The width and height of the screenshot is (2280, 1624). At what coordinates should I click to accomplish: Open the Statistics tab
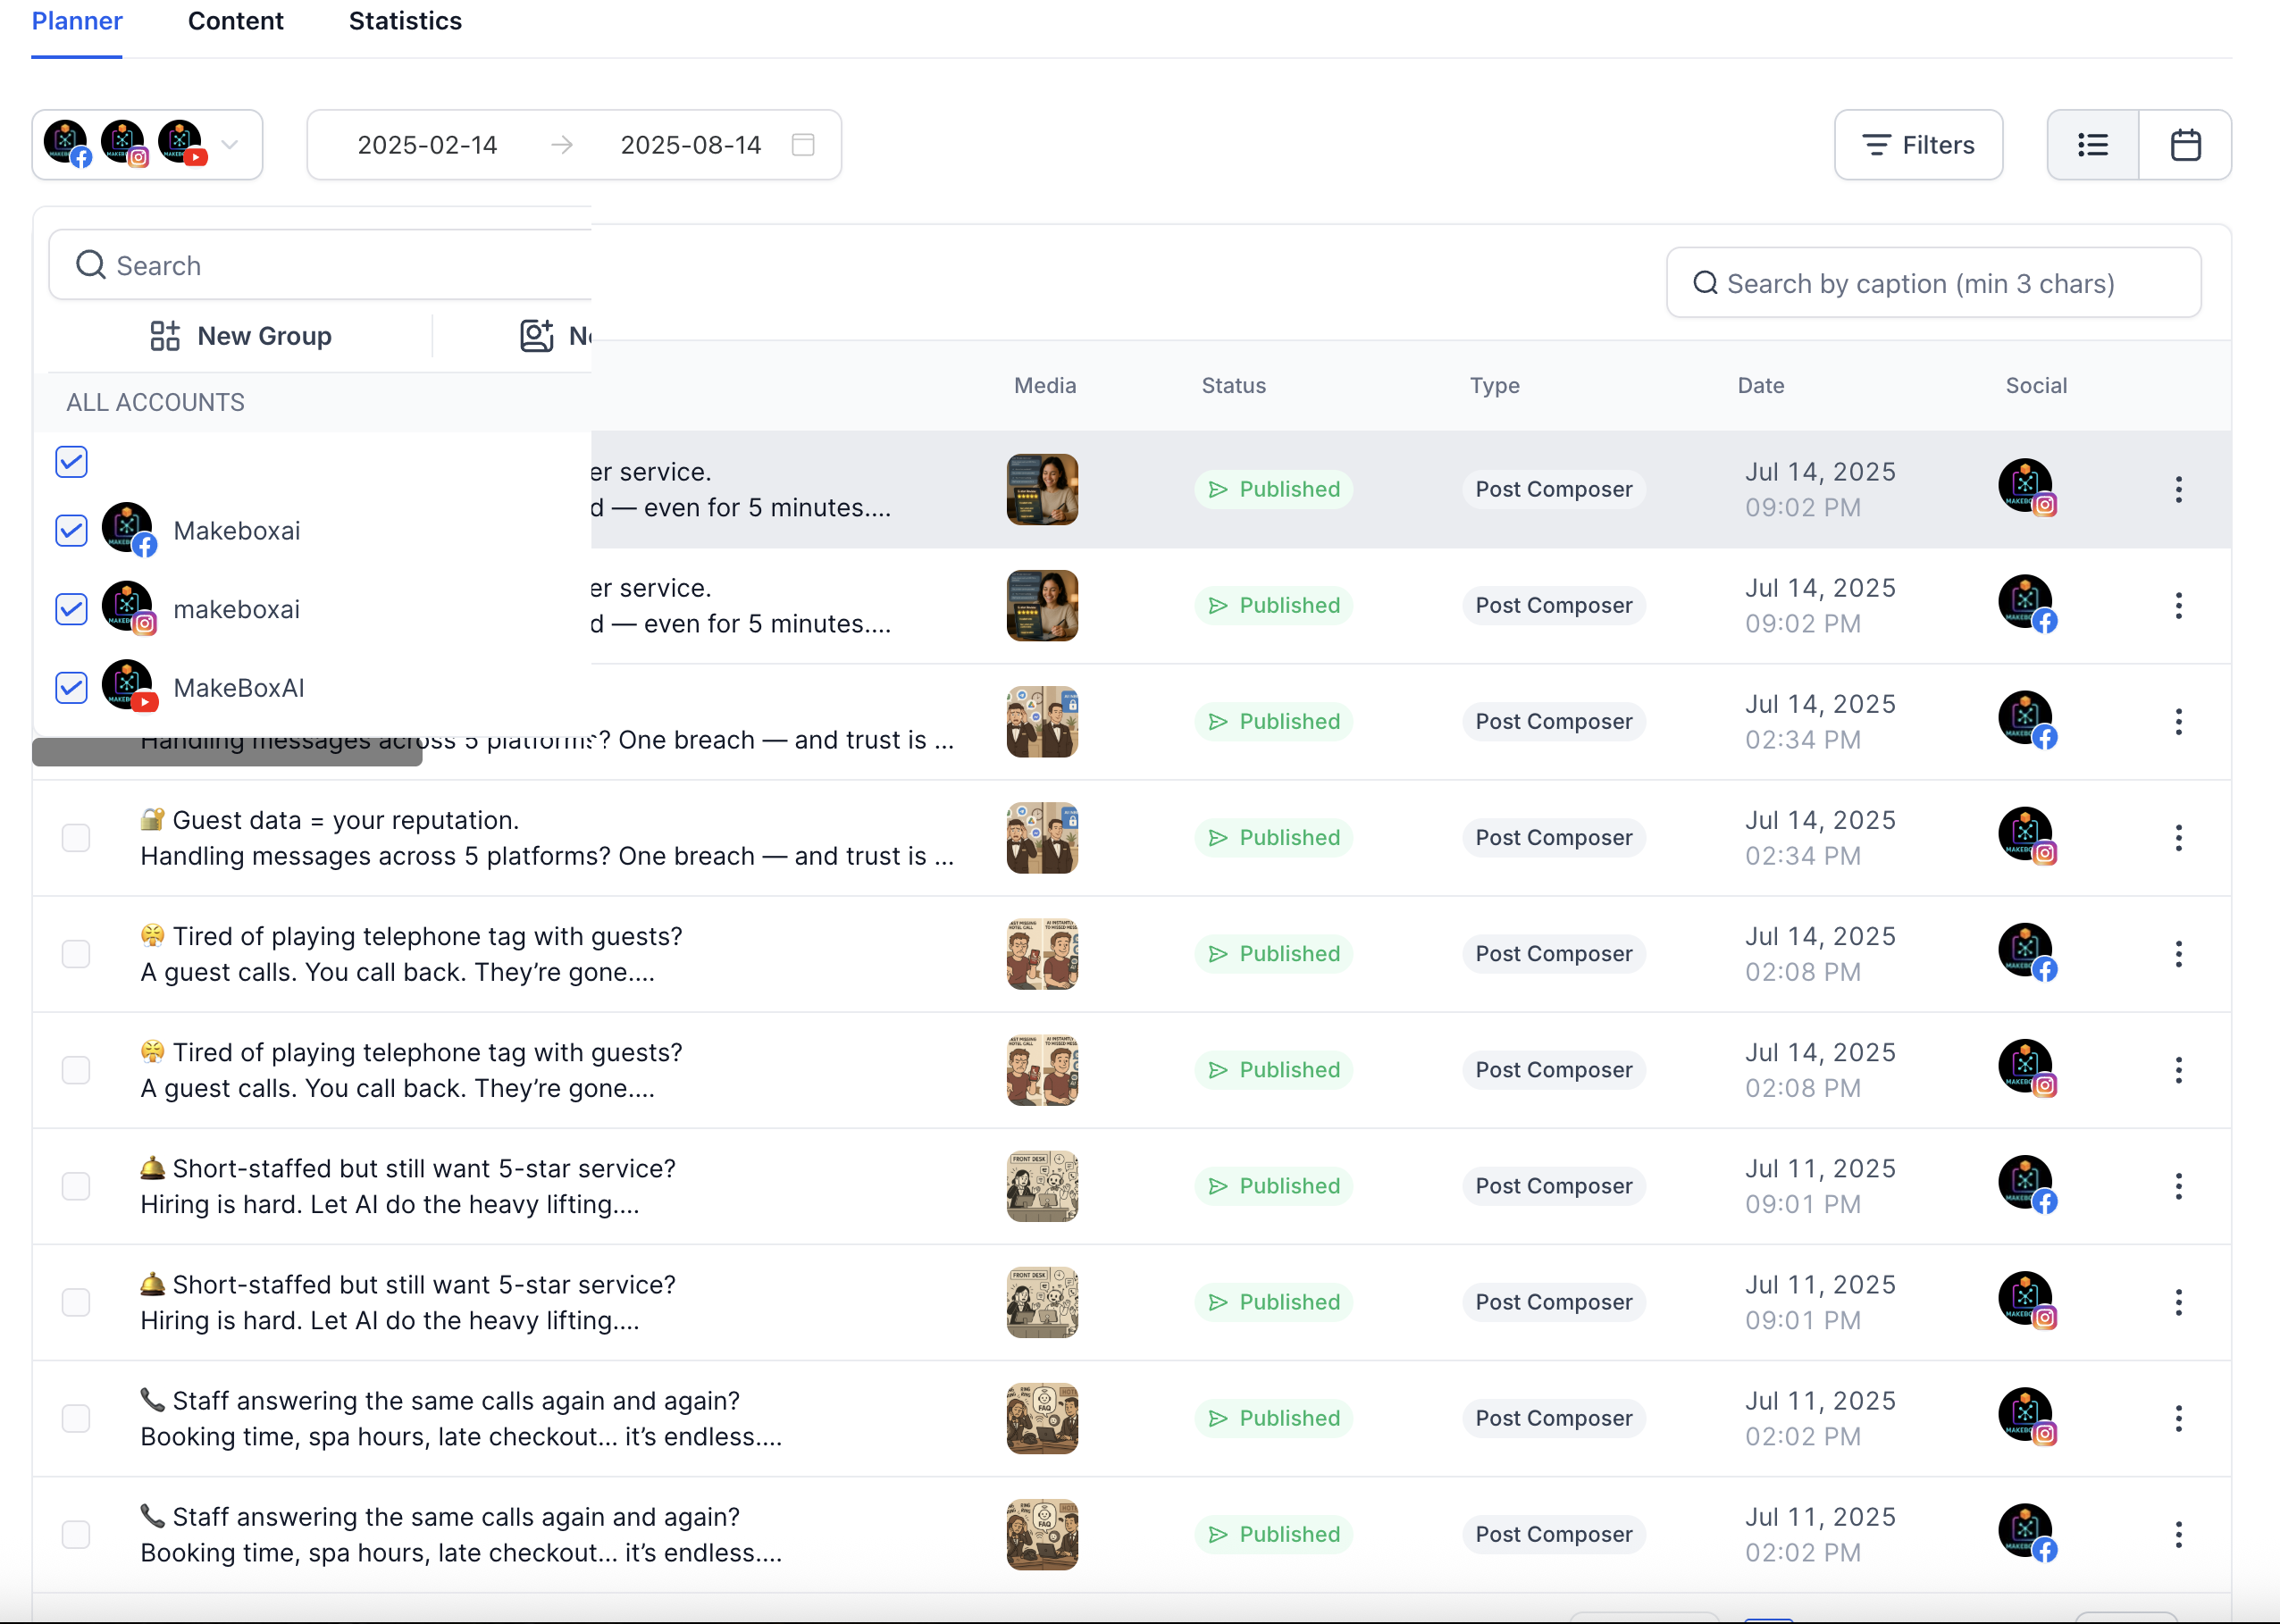405,21
